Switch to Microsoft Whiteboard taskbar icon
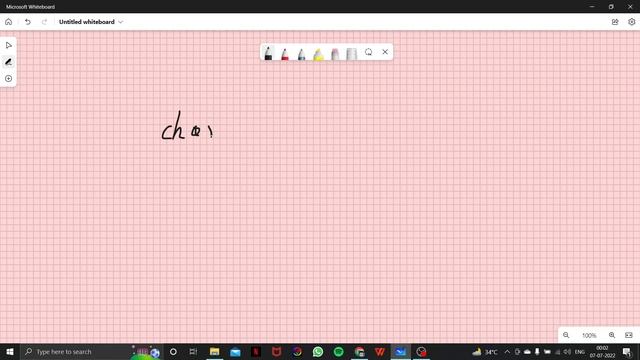 (400, 351)
